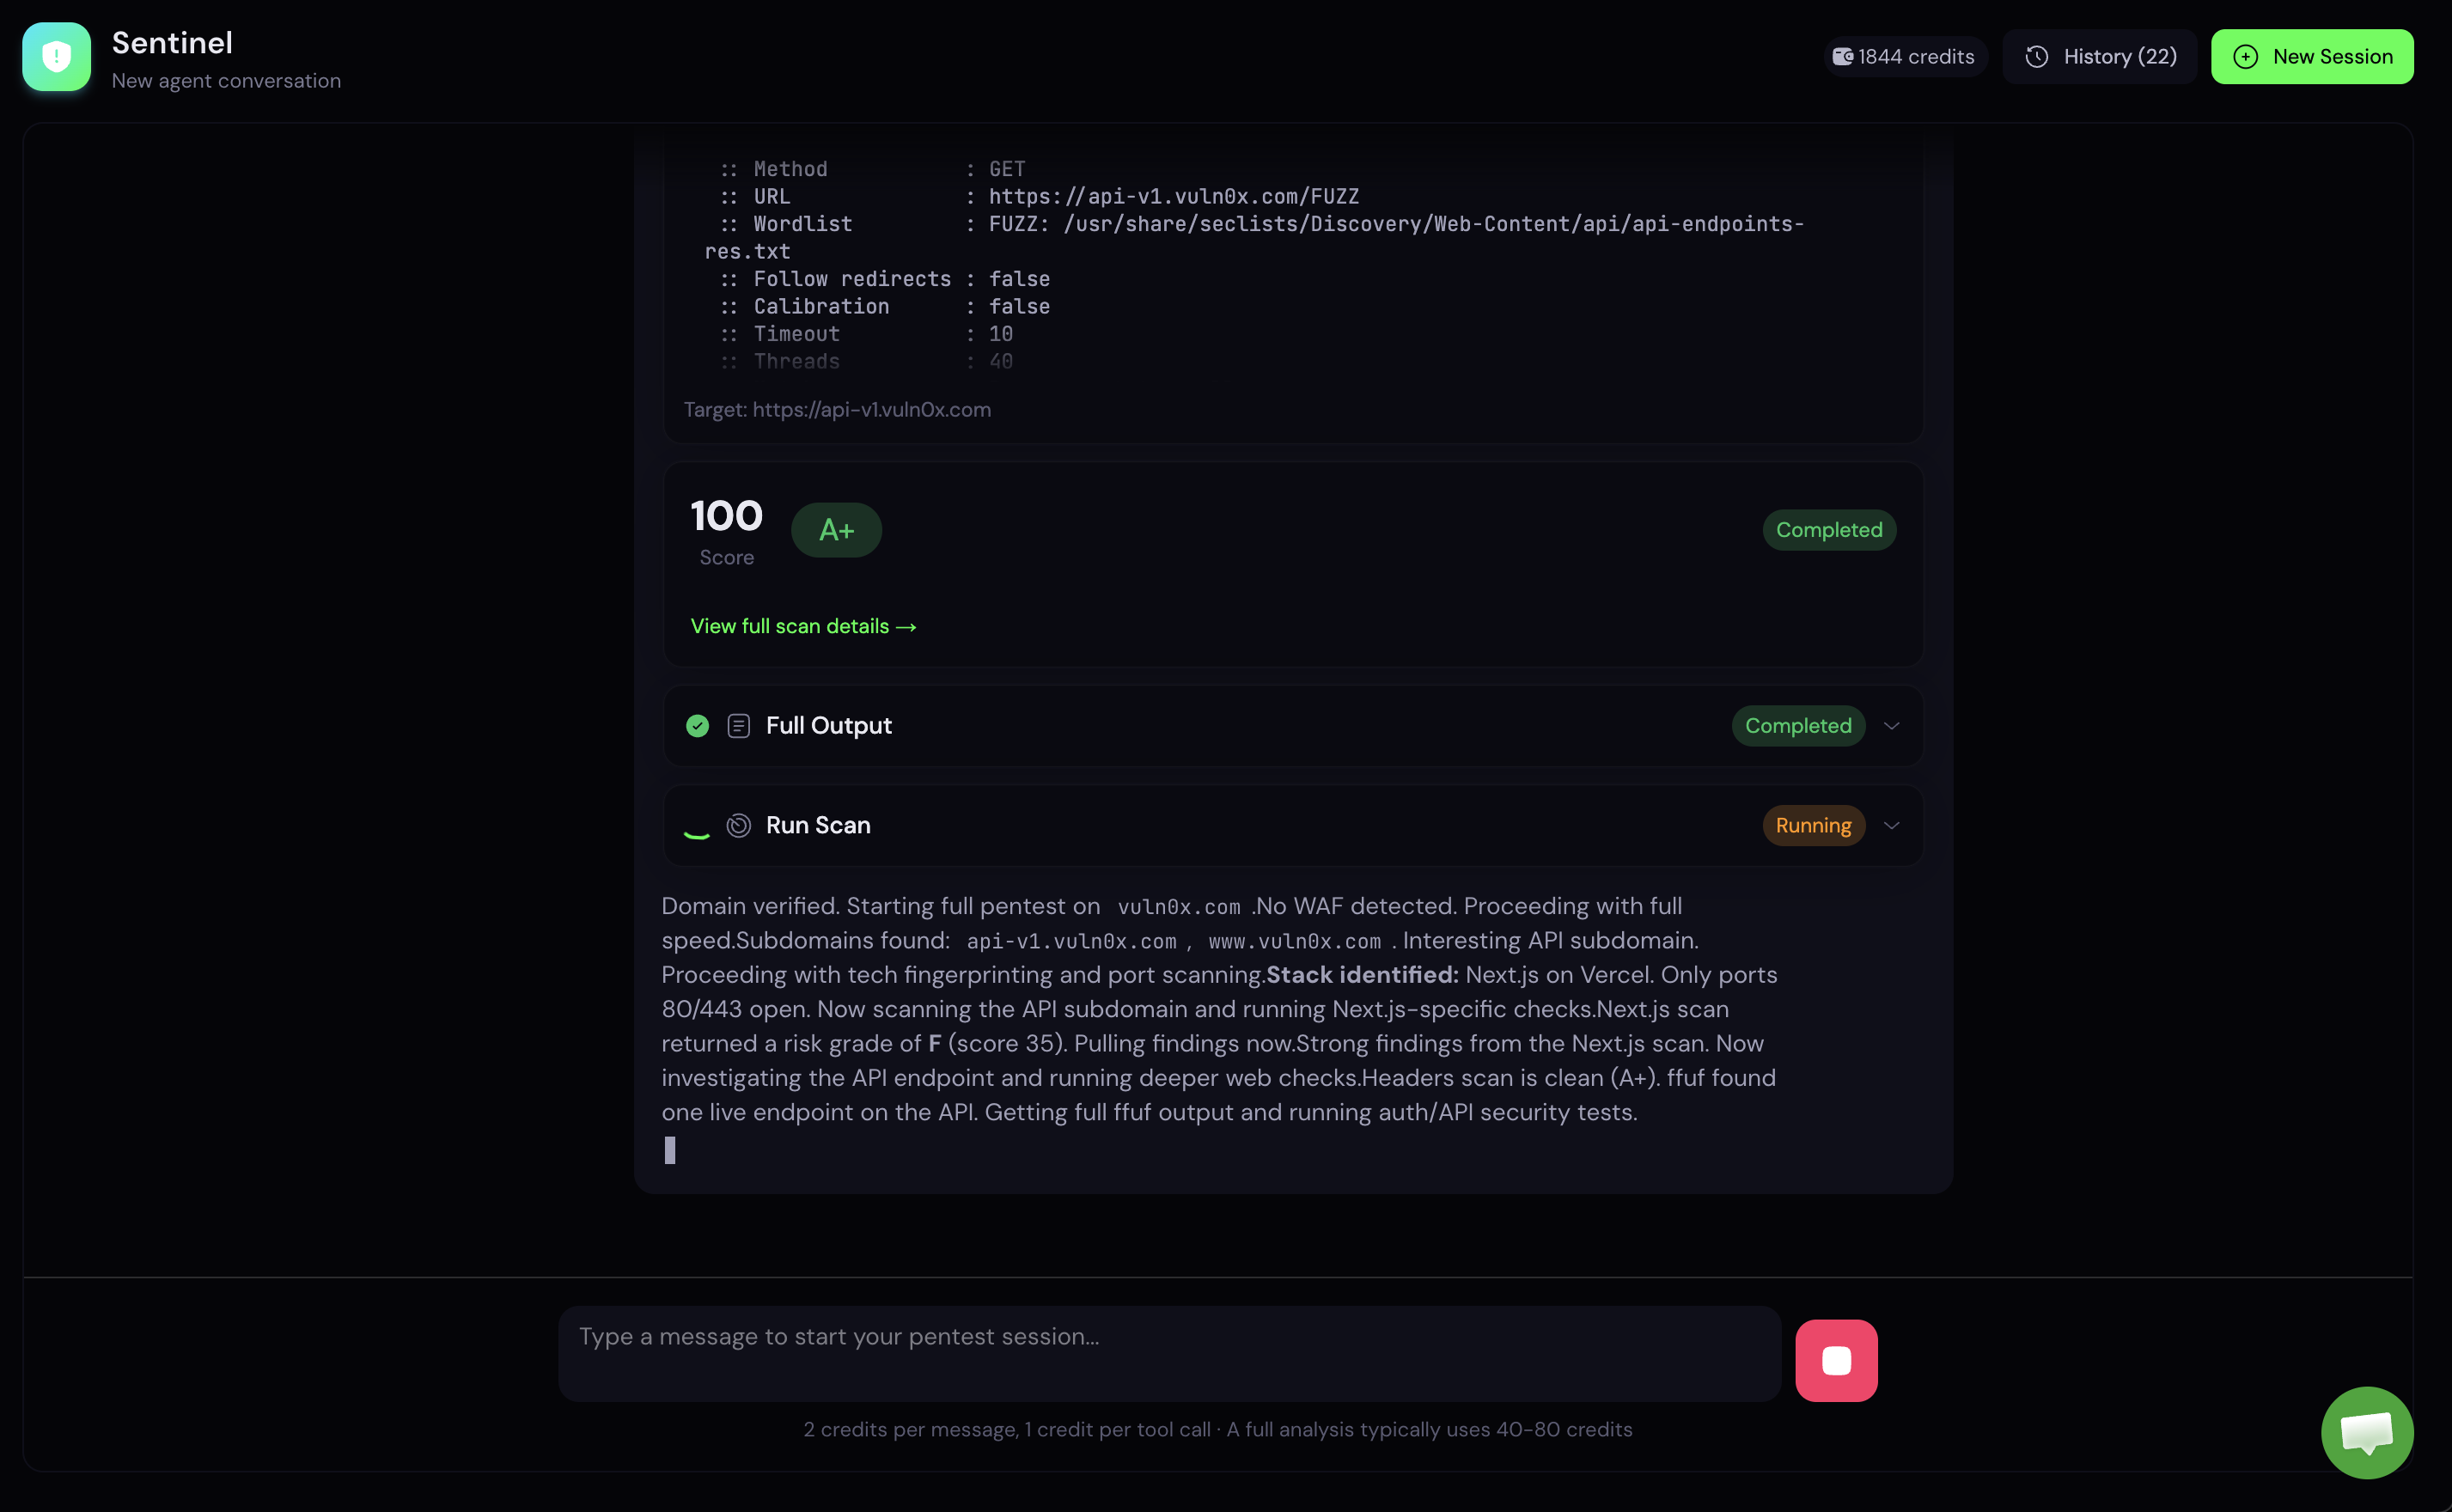This screenshot has width=2452, height=1512.
Task: Open the chat bubble in the bottom corner
Action: 2366,1432
